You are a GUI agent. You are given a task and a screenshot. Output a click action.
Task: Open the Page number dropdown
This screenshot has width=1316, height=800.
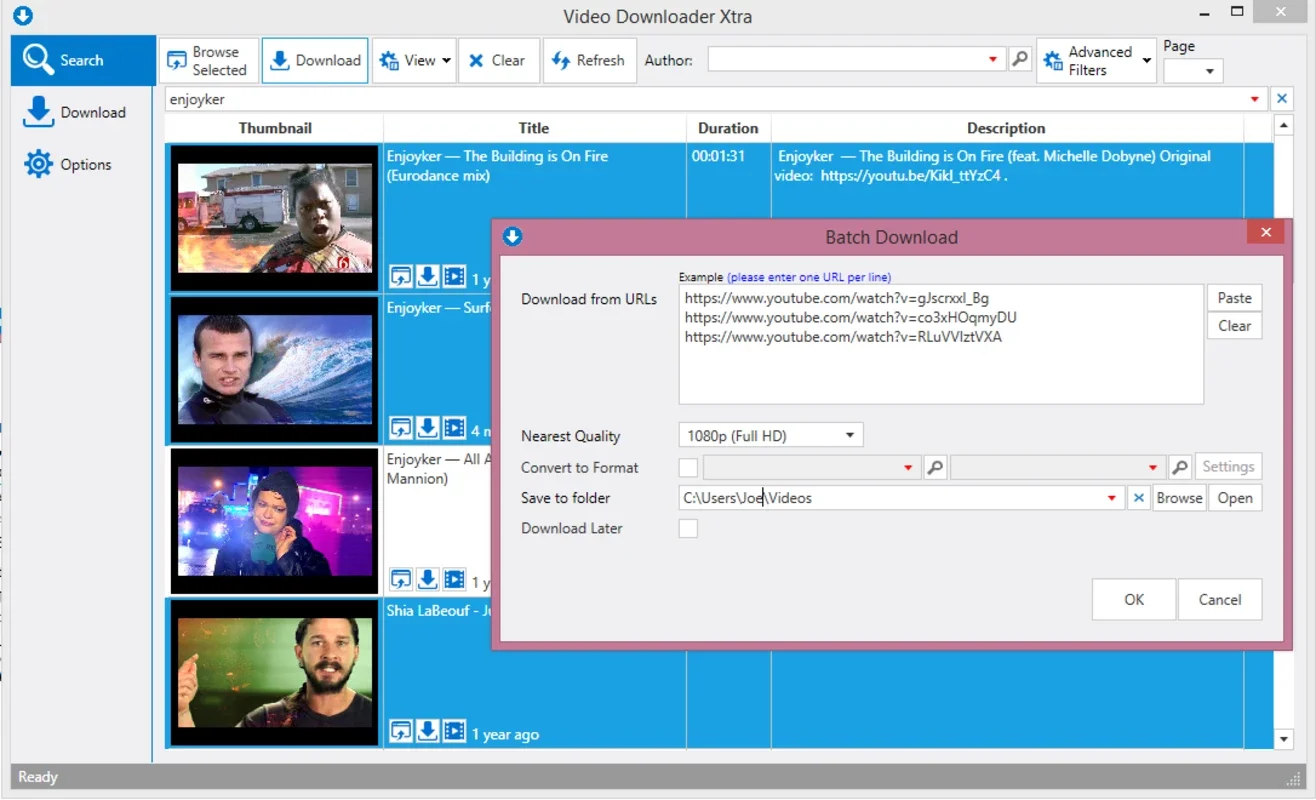click(1193, 71)
